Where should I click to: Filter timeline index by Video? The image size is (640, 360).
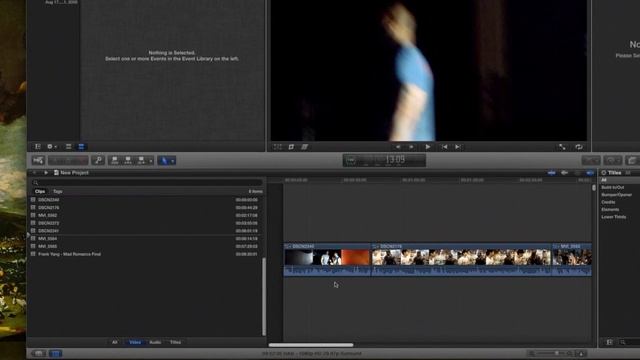135,342
